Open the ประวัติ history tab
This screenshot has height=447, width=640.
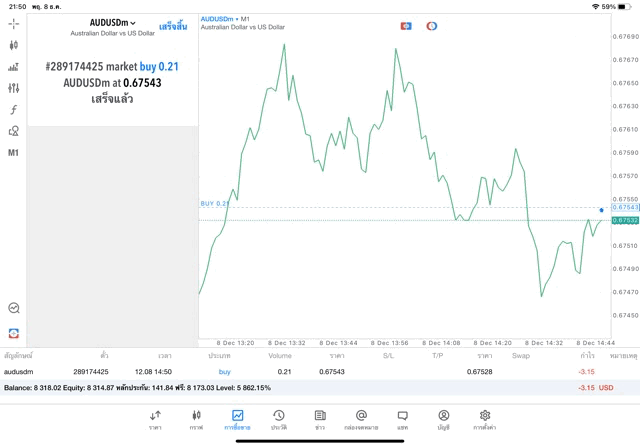(279, 420)
